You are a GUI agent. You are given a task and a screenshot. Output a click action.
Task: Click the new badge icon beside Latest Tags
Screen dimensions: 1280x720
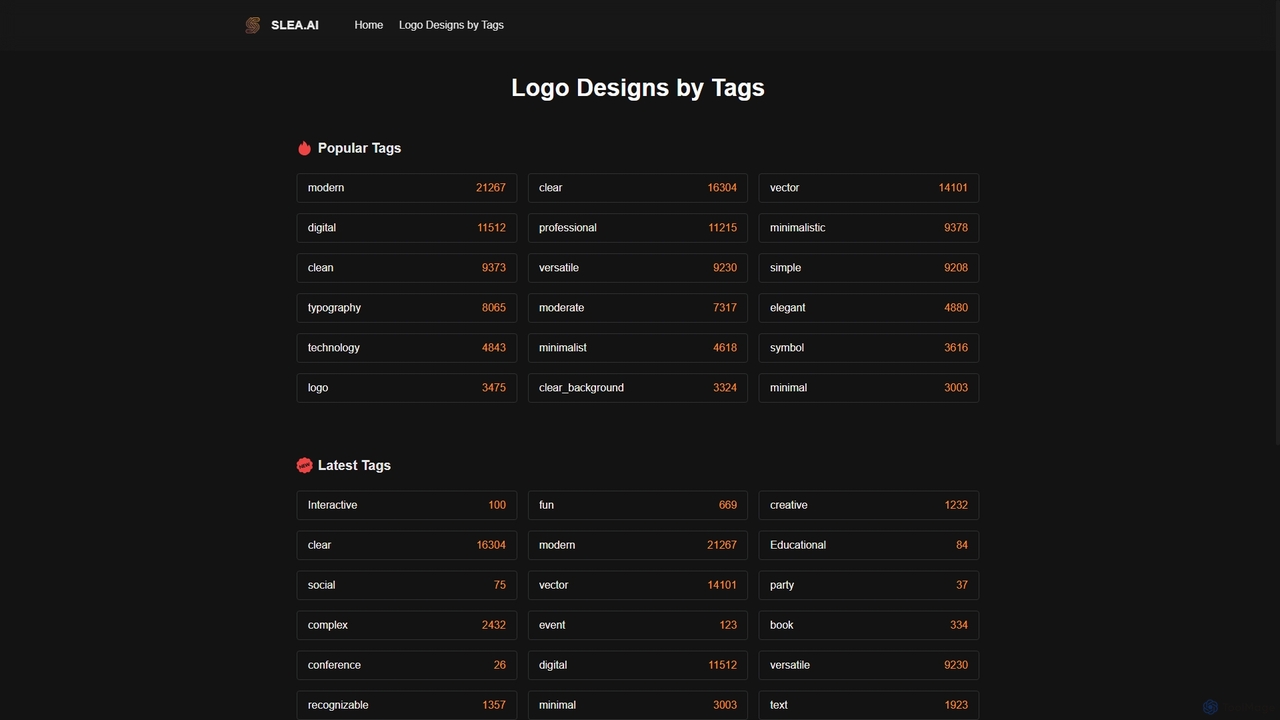pos(305,465)
